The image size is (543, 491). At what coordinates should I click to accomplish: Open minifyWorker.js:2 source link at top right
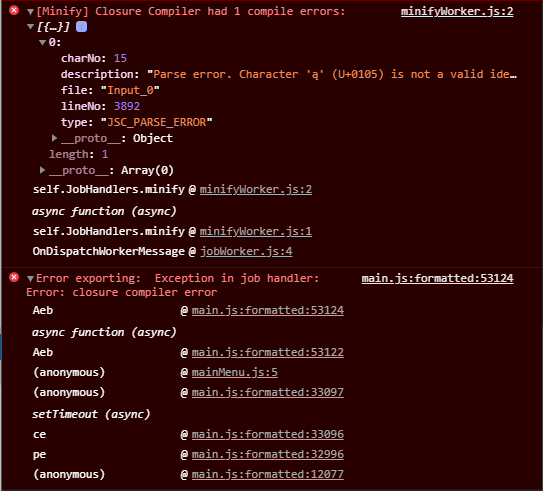pyautogui.click(x=457, y=11)
